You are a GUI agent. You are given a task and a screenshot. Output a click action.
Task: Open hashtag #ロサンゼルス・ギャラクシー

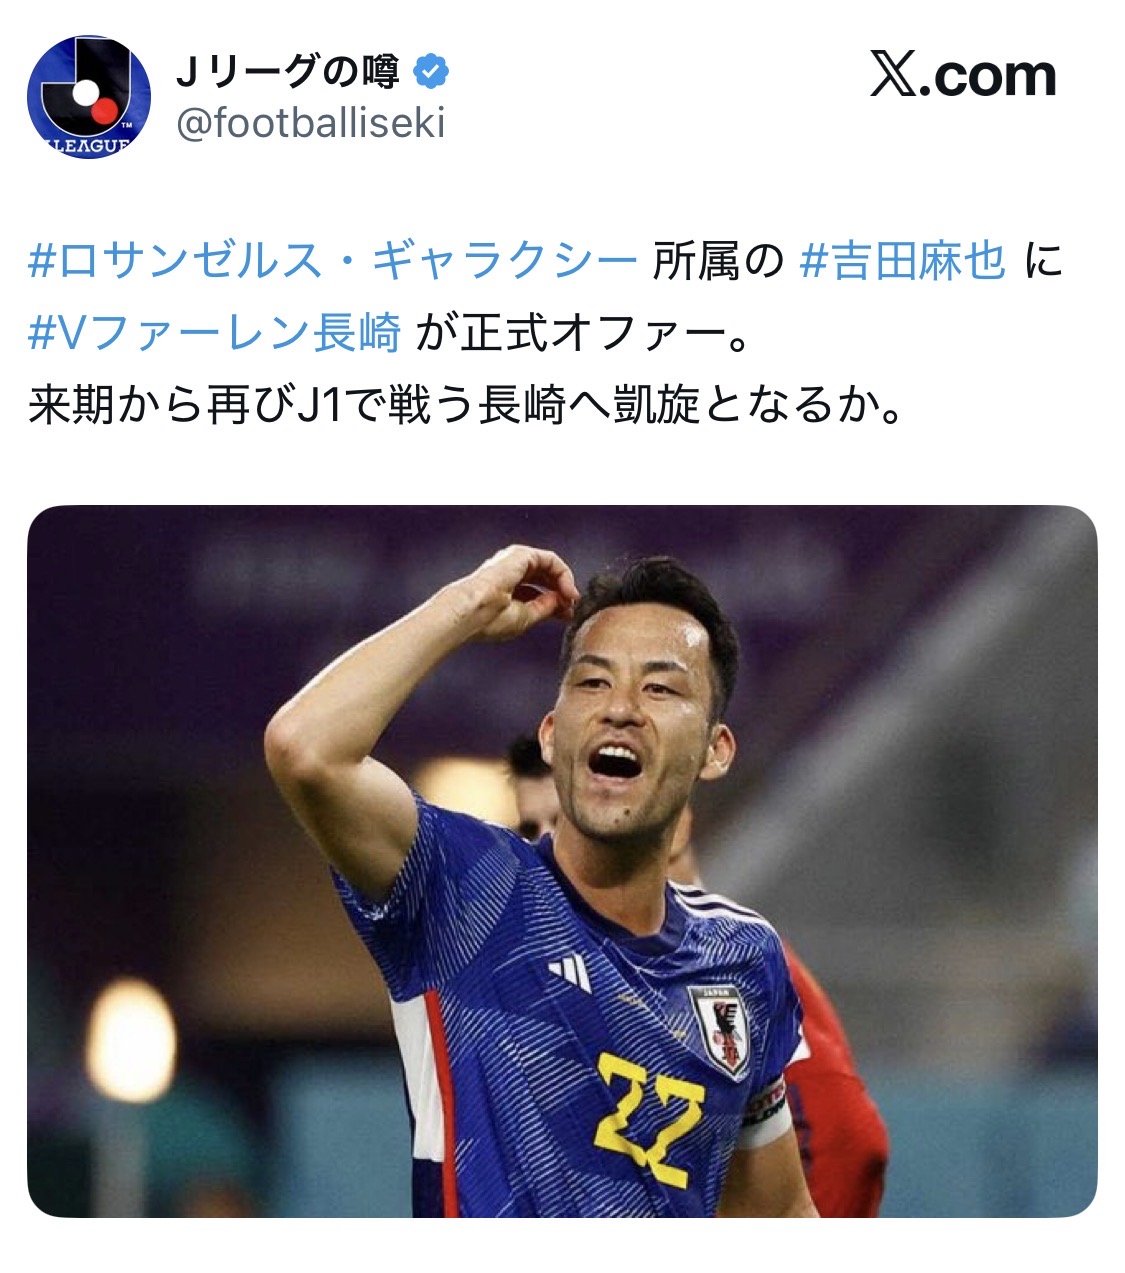pyautogui.click(x=333, y=262)
